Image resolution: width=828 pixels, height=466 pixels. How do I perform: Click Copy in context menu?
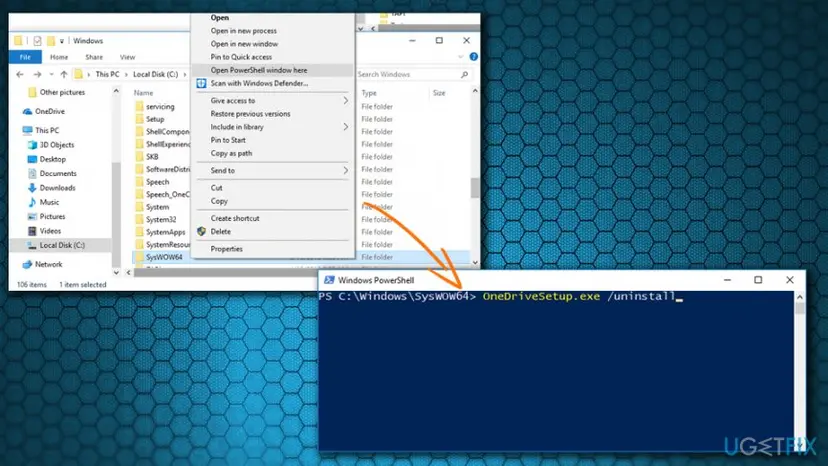tap(219, 201)
